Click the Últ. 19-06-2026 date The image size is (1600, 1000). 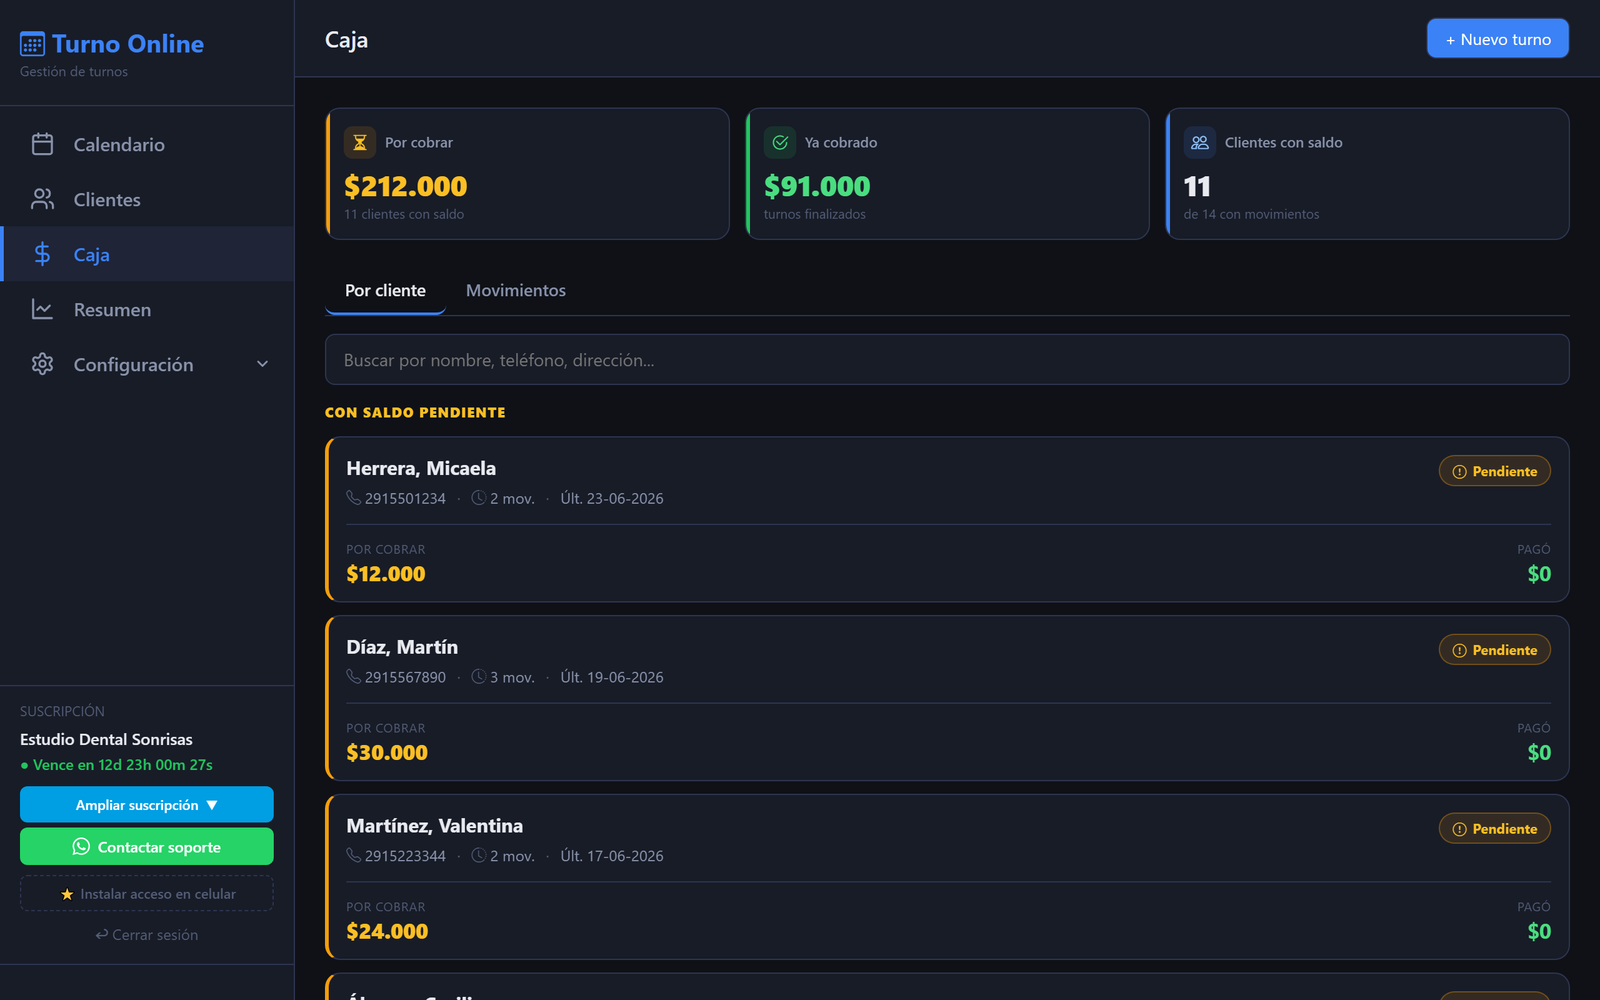tap(612, 677)
